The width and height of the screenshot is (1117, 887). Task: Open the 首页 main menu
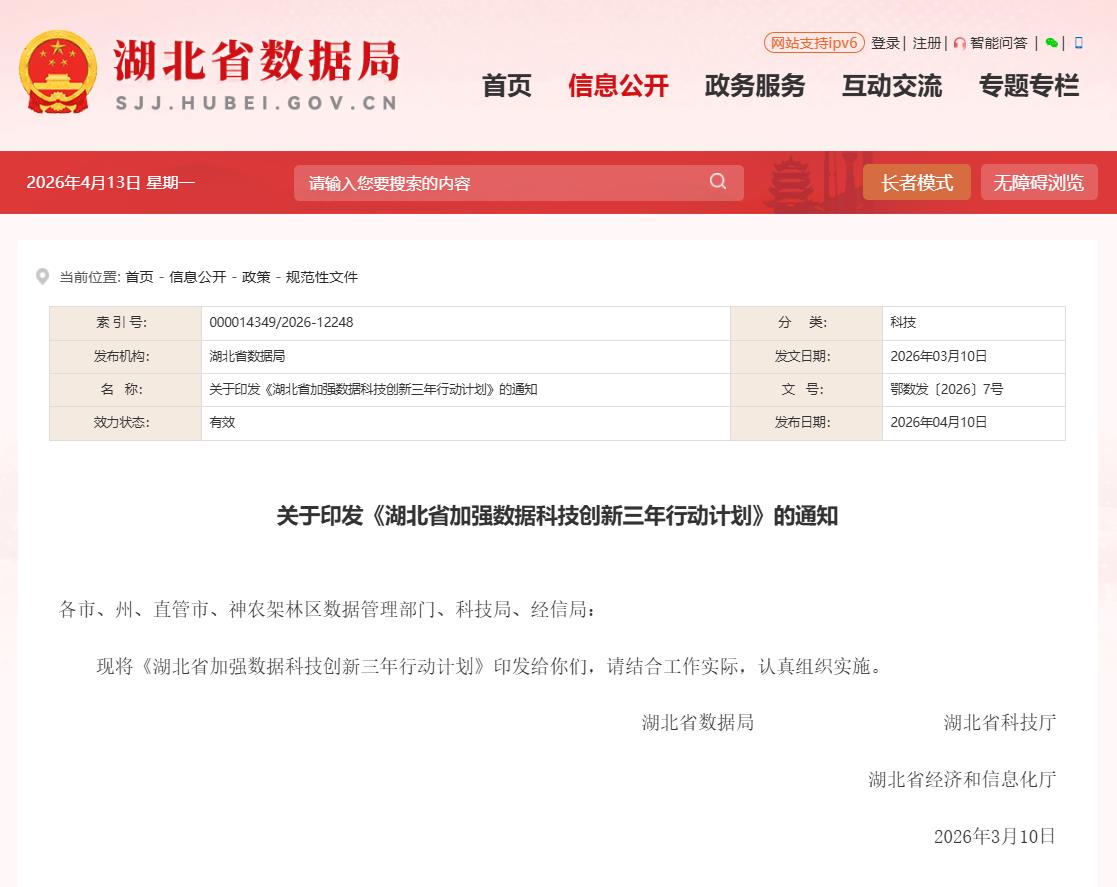click(x=507, y=86)
